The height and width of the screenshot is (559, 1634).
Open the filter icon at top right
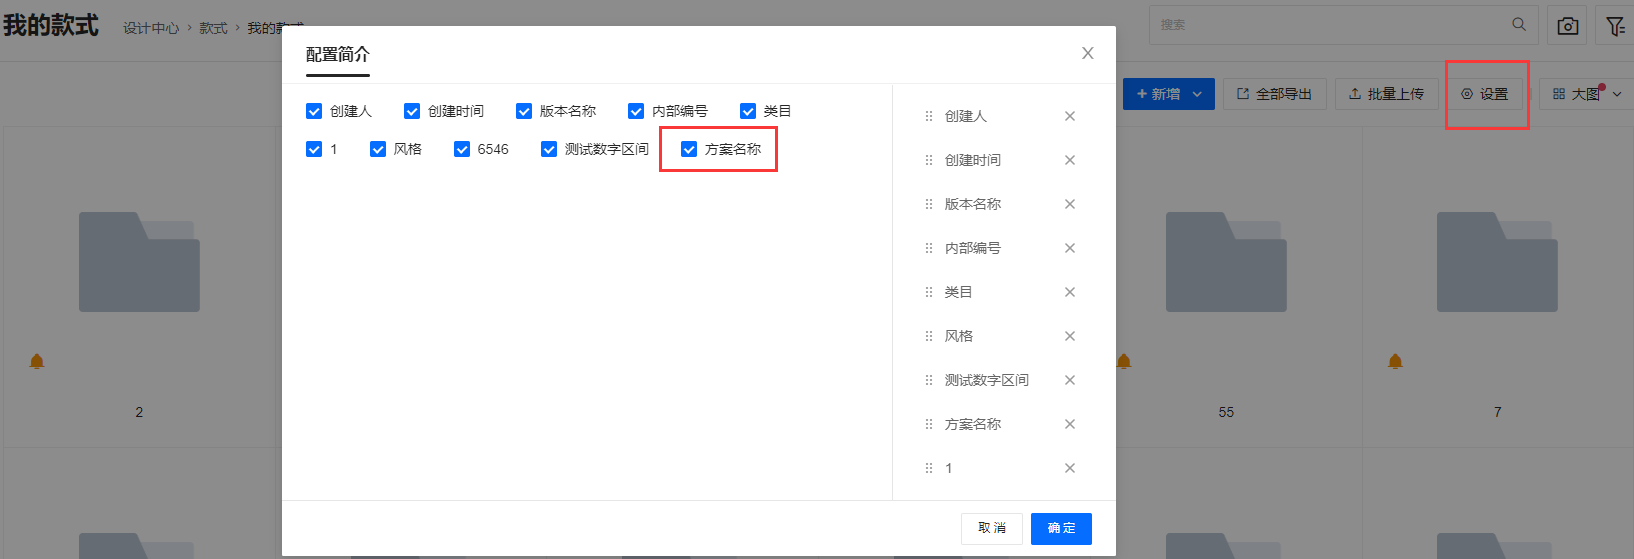click(x=1615, y=26)
